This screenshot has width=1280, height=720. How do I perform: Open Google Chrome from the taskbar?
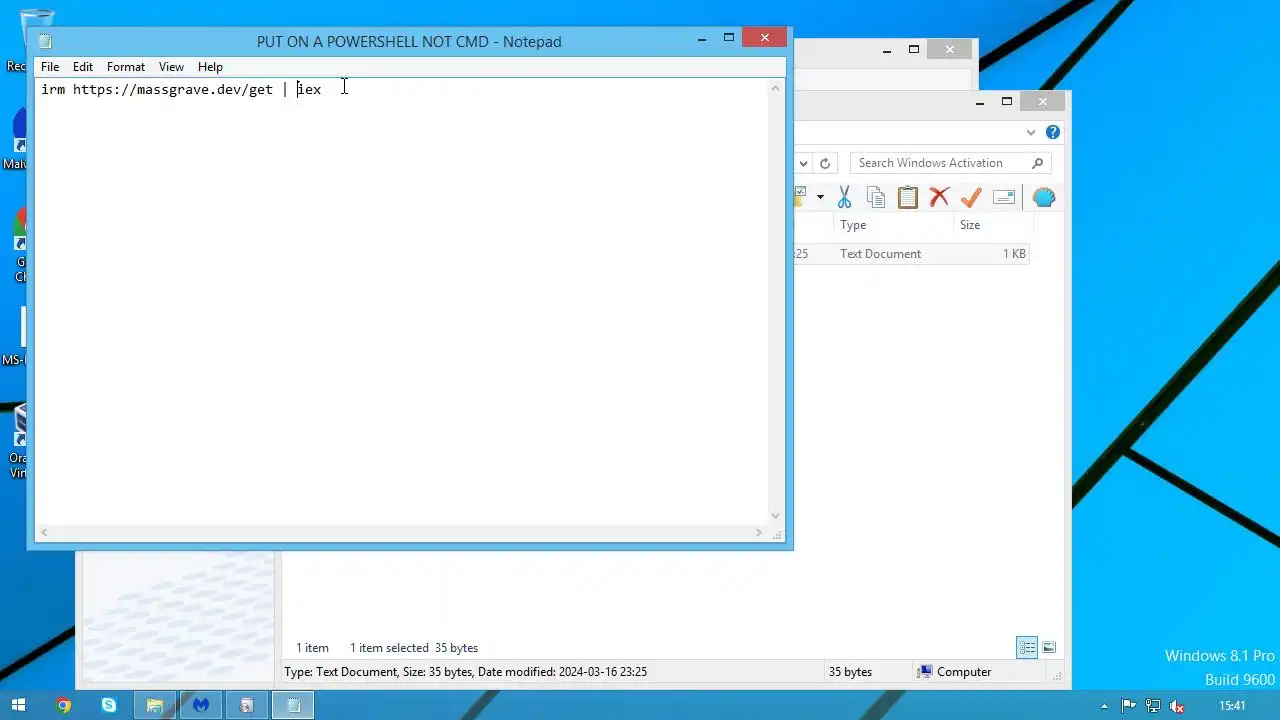[x=63, y=705]
